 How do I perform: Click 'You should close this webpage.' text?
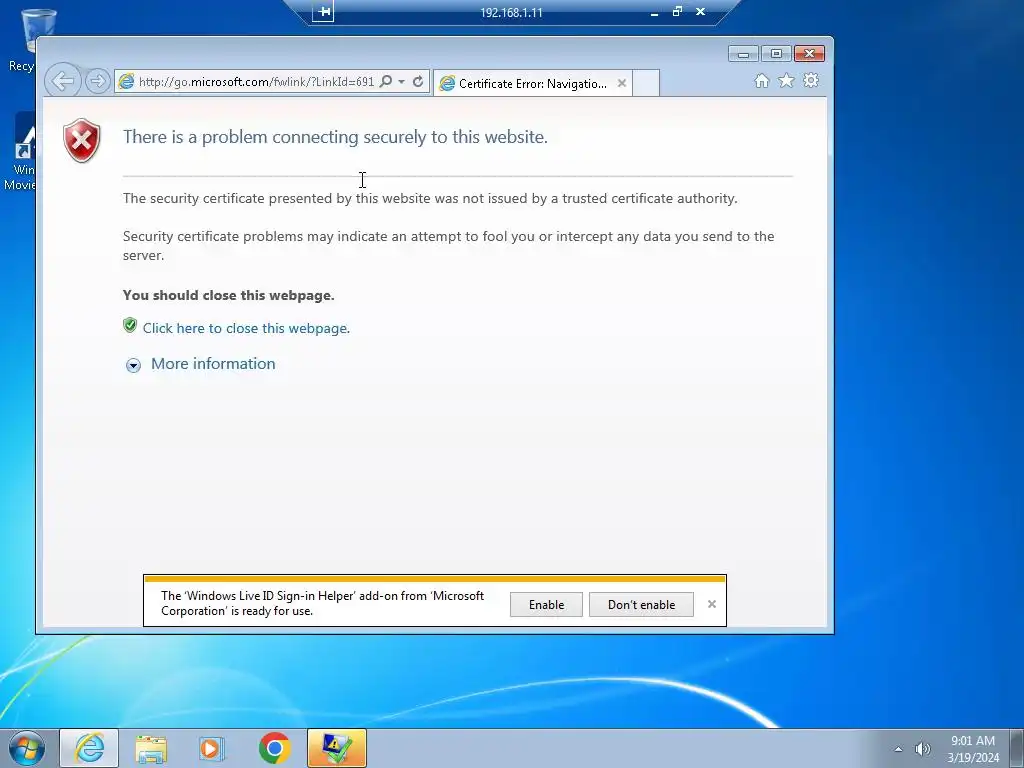[229, 295]
